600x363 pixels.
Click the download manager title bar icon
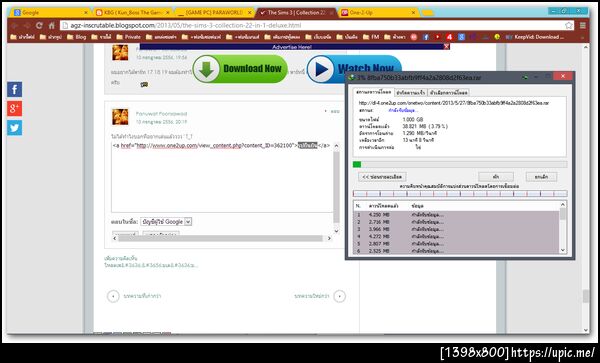[351, 78]
